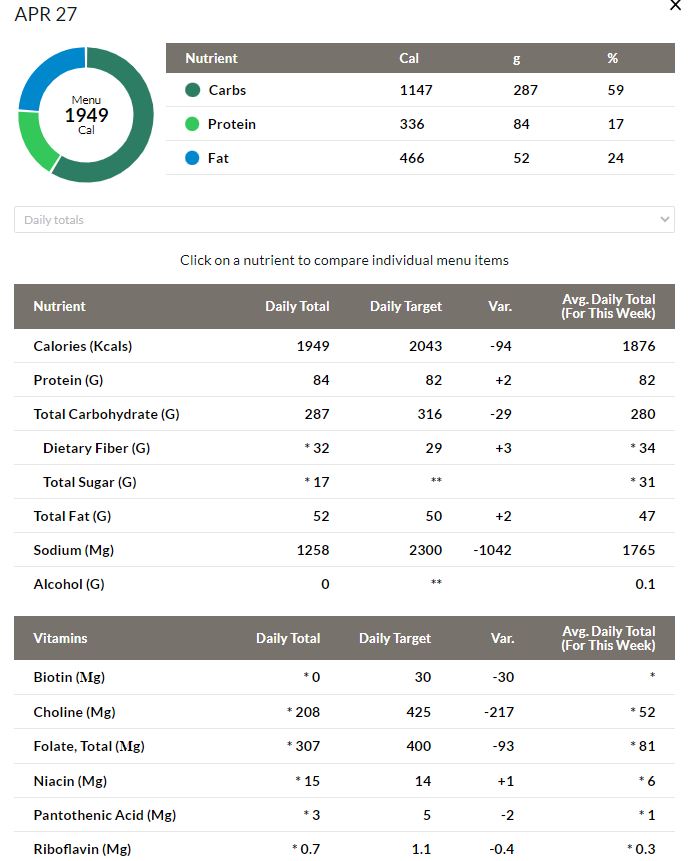Screen dimensions: 691x861
Task: Open Total Carbohydrate (G) comparison
Action: pos(344,414)
